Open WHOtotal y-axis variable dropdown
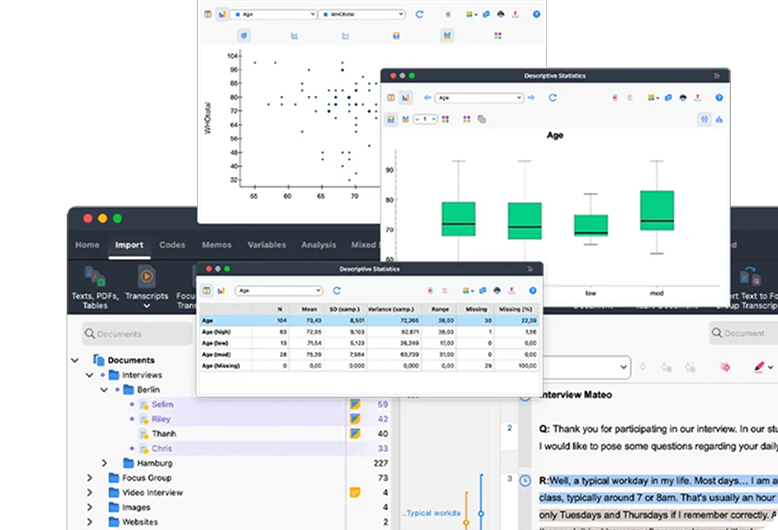 (362, 14)
